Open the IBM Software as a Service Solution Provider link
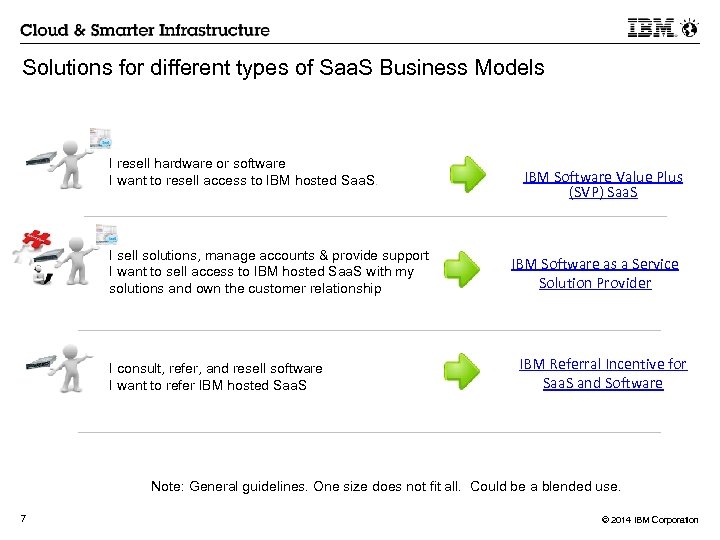The width and height of the screenshot is (720, 540). (594, 273)
